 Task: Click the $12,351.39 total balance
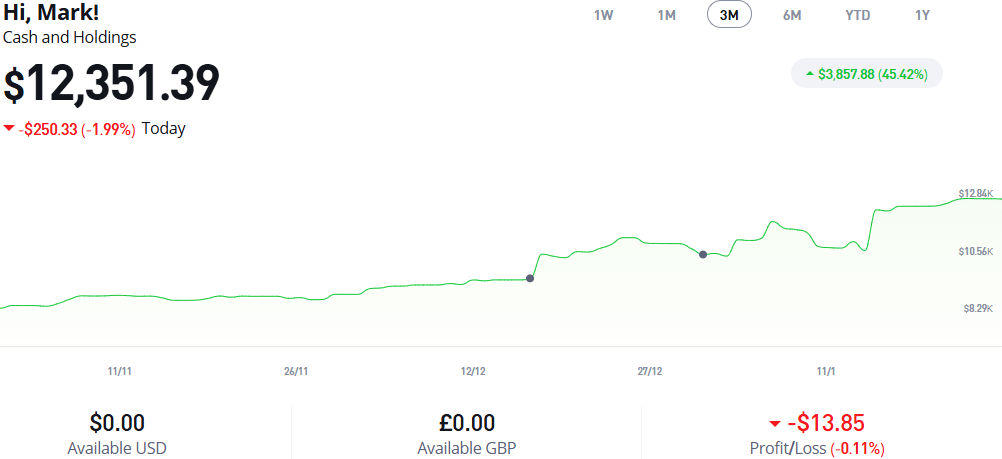111,84
